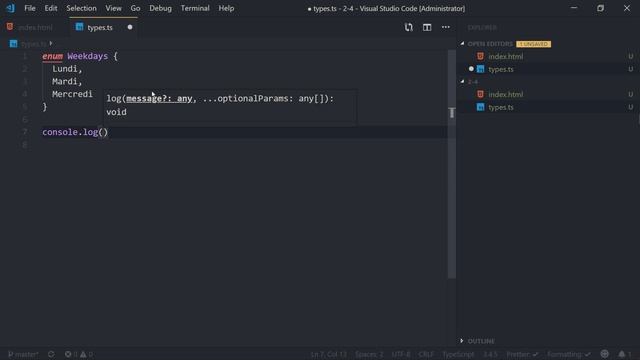Click the TypeScript icon of types.ts in Open Editors
The height and width of the screenshot is (360, 640).
tap(480, 69)
